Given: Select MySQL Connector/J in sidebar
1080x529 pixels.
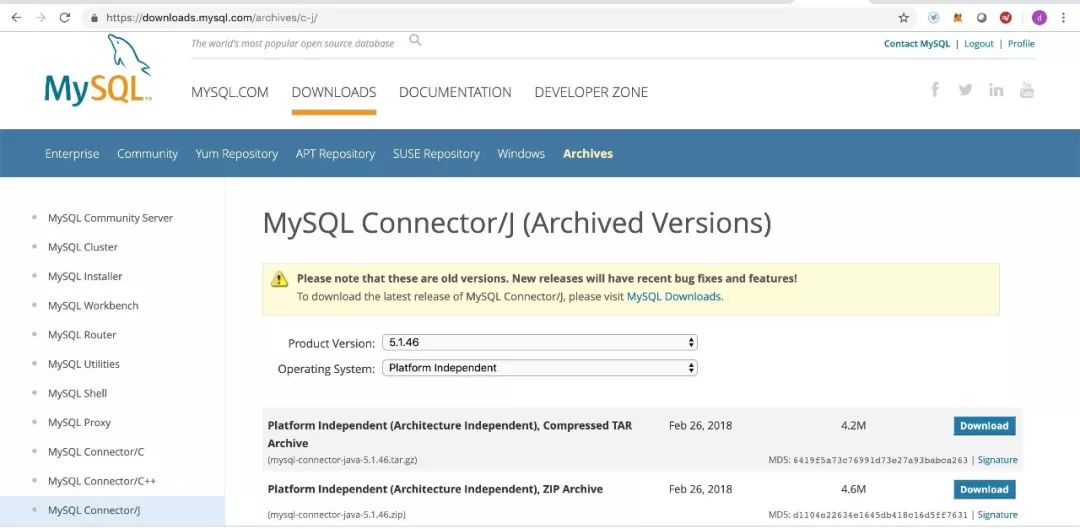Looking at the screenshot, I should 94,510.
